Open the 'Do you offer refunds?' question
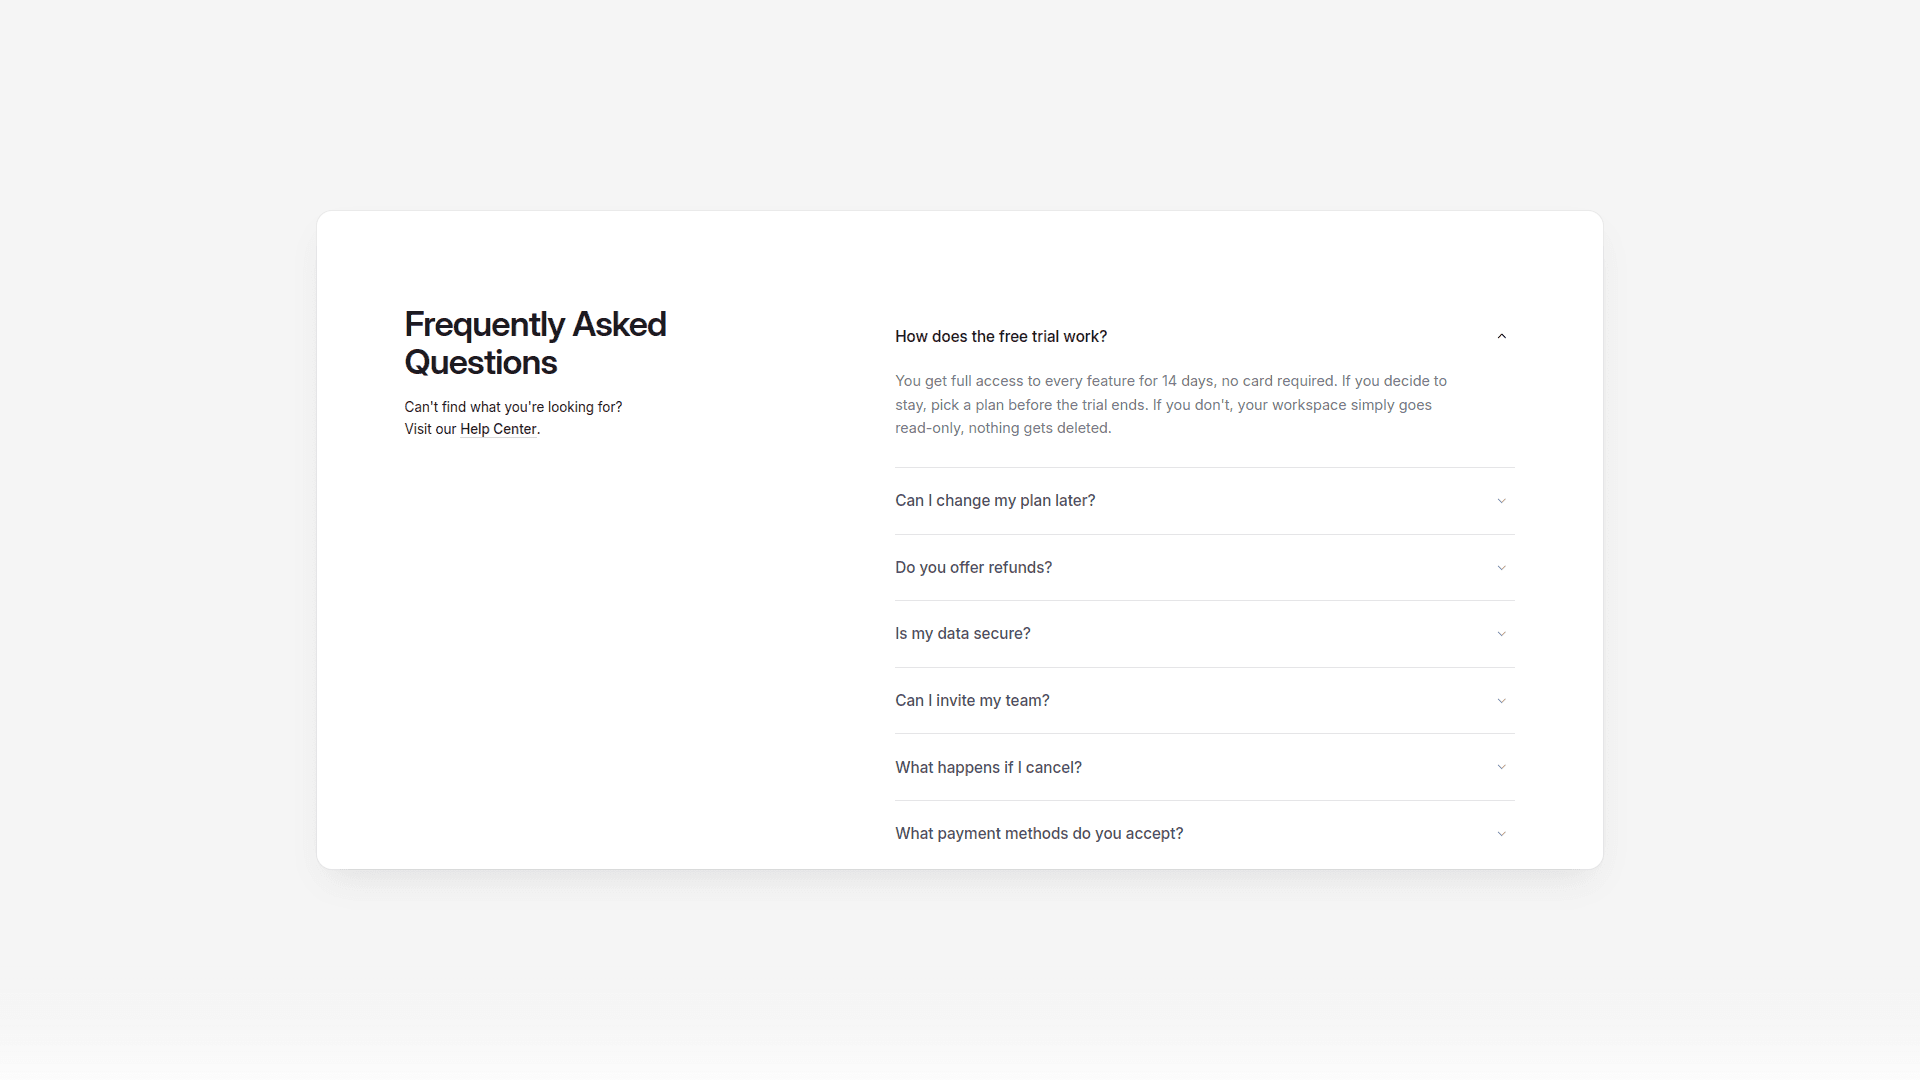Screen dimensions: 1920x1080 (x=1204, y=568)
